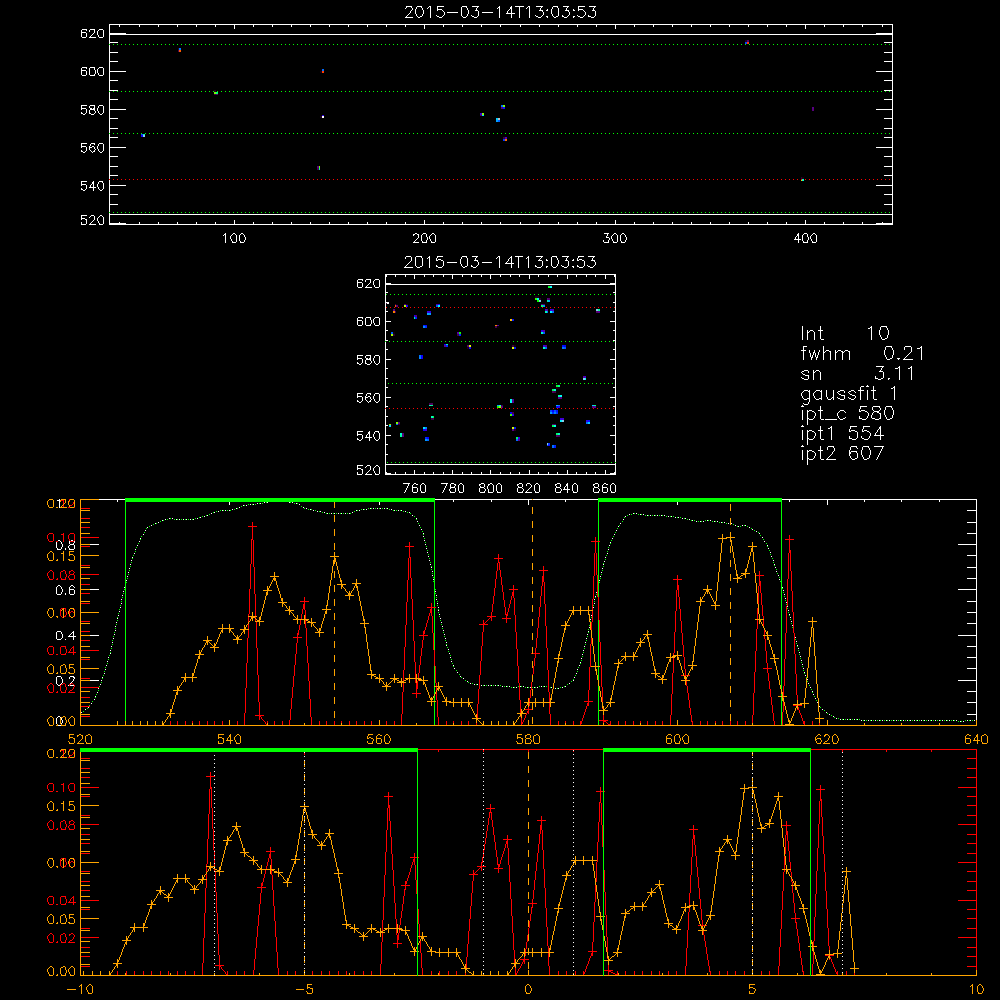
Task: Click x-axis label 620 on third plot
Action: point(827,739)
